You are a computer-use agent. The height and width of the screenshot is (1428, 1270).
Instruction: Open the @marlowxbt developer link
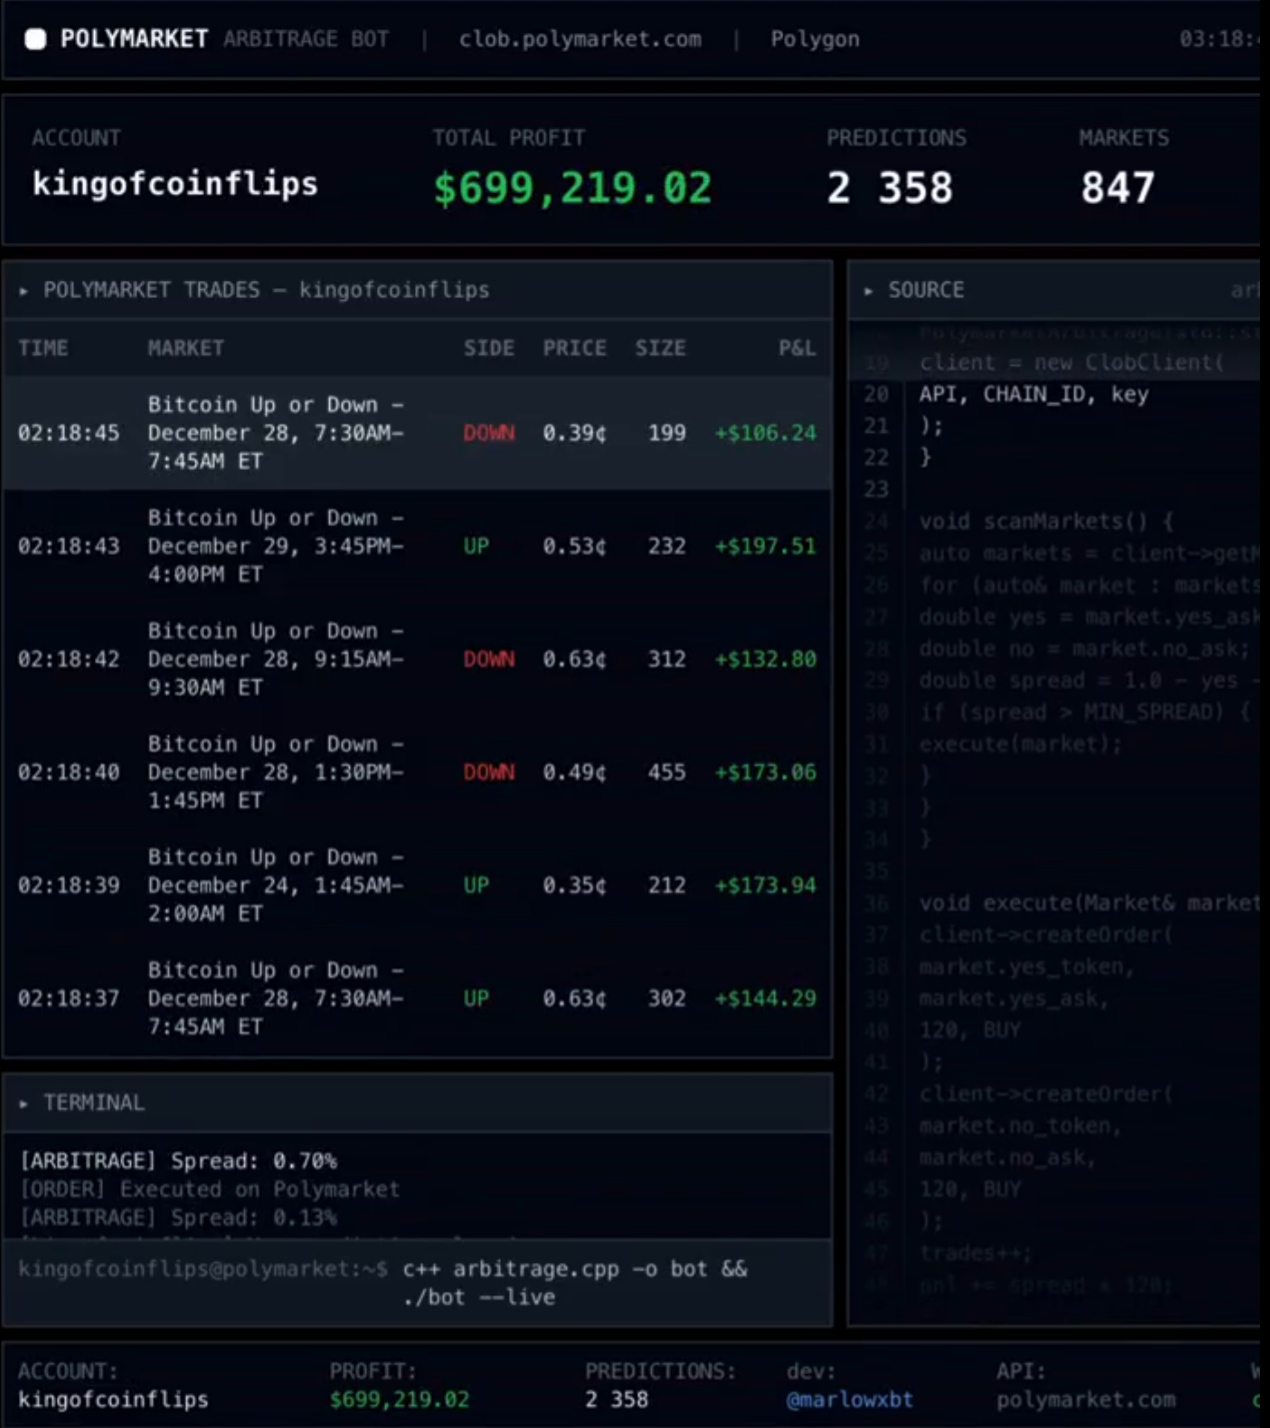849,1399
